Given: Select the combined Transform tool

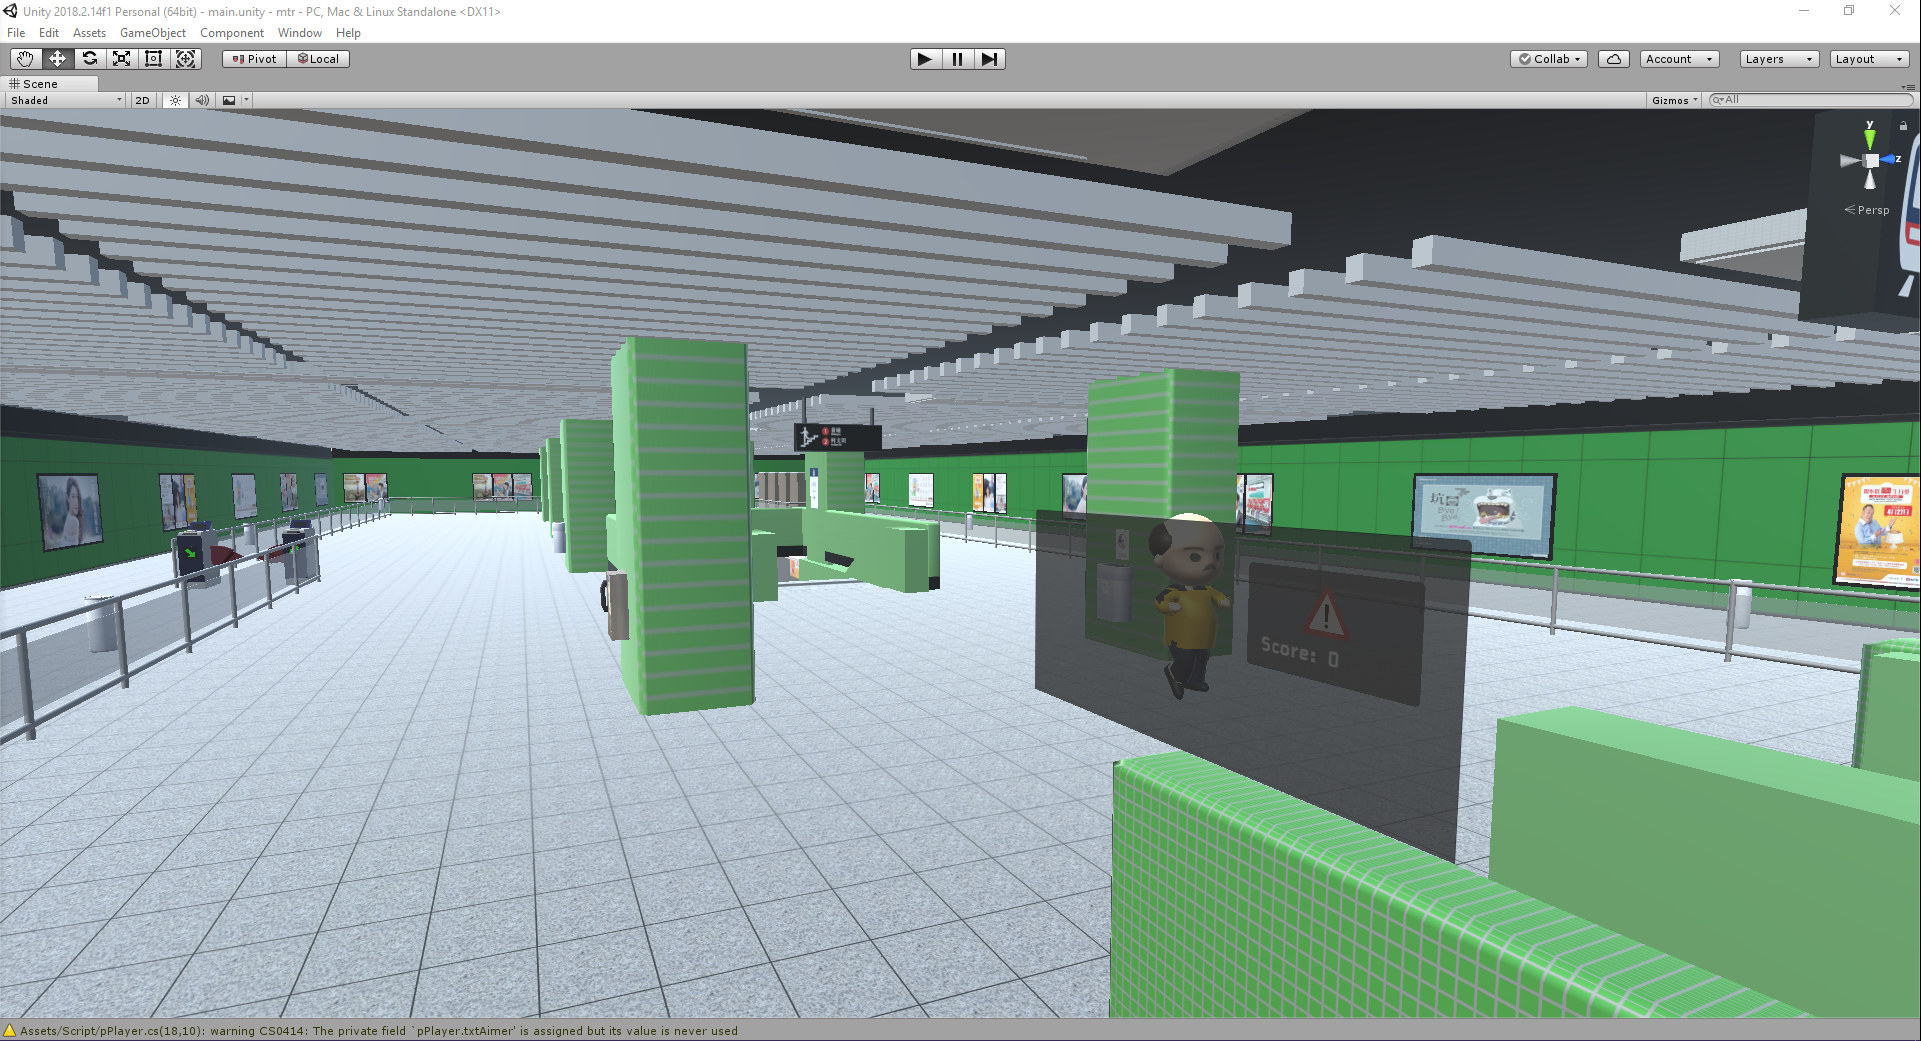Looking at the screenshot, I should pyautogui.click(x=186, y=59).
